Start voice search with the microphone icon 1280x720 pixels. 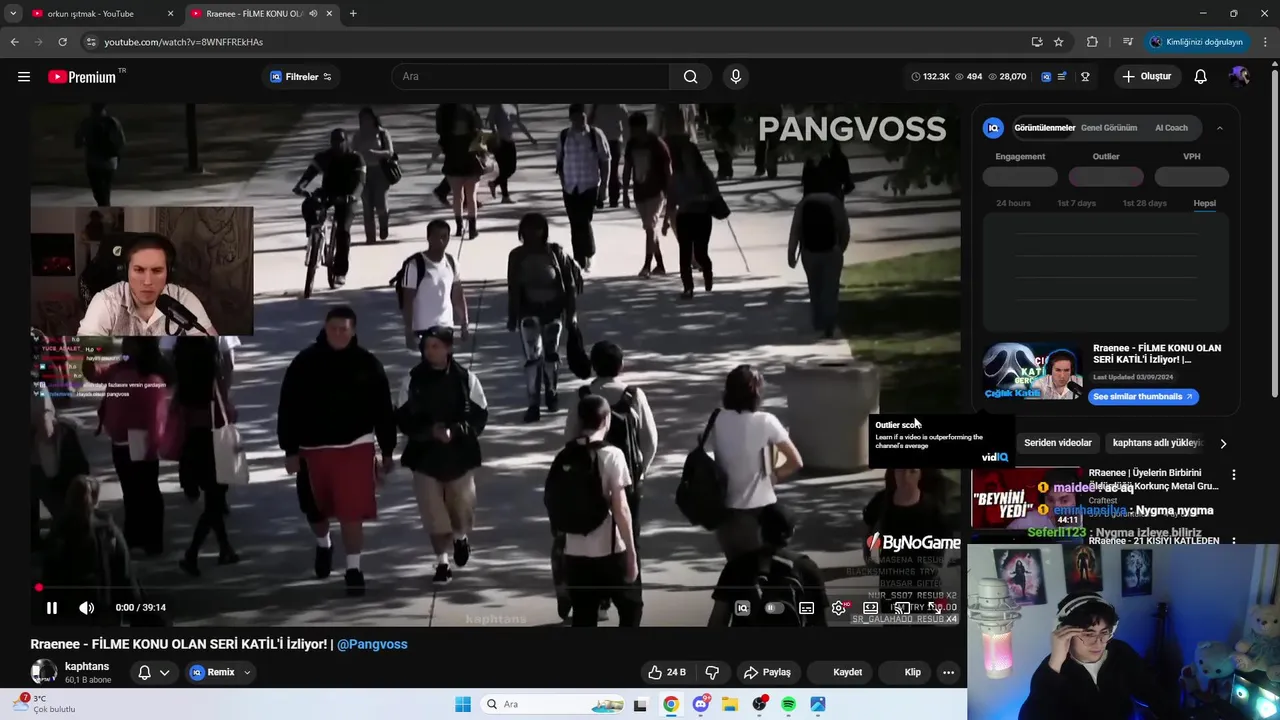(736, 77)
